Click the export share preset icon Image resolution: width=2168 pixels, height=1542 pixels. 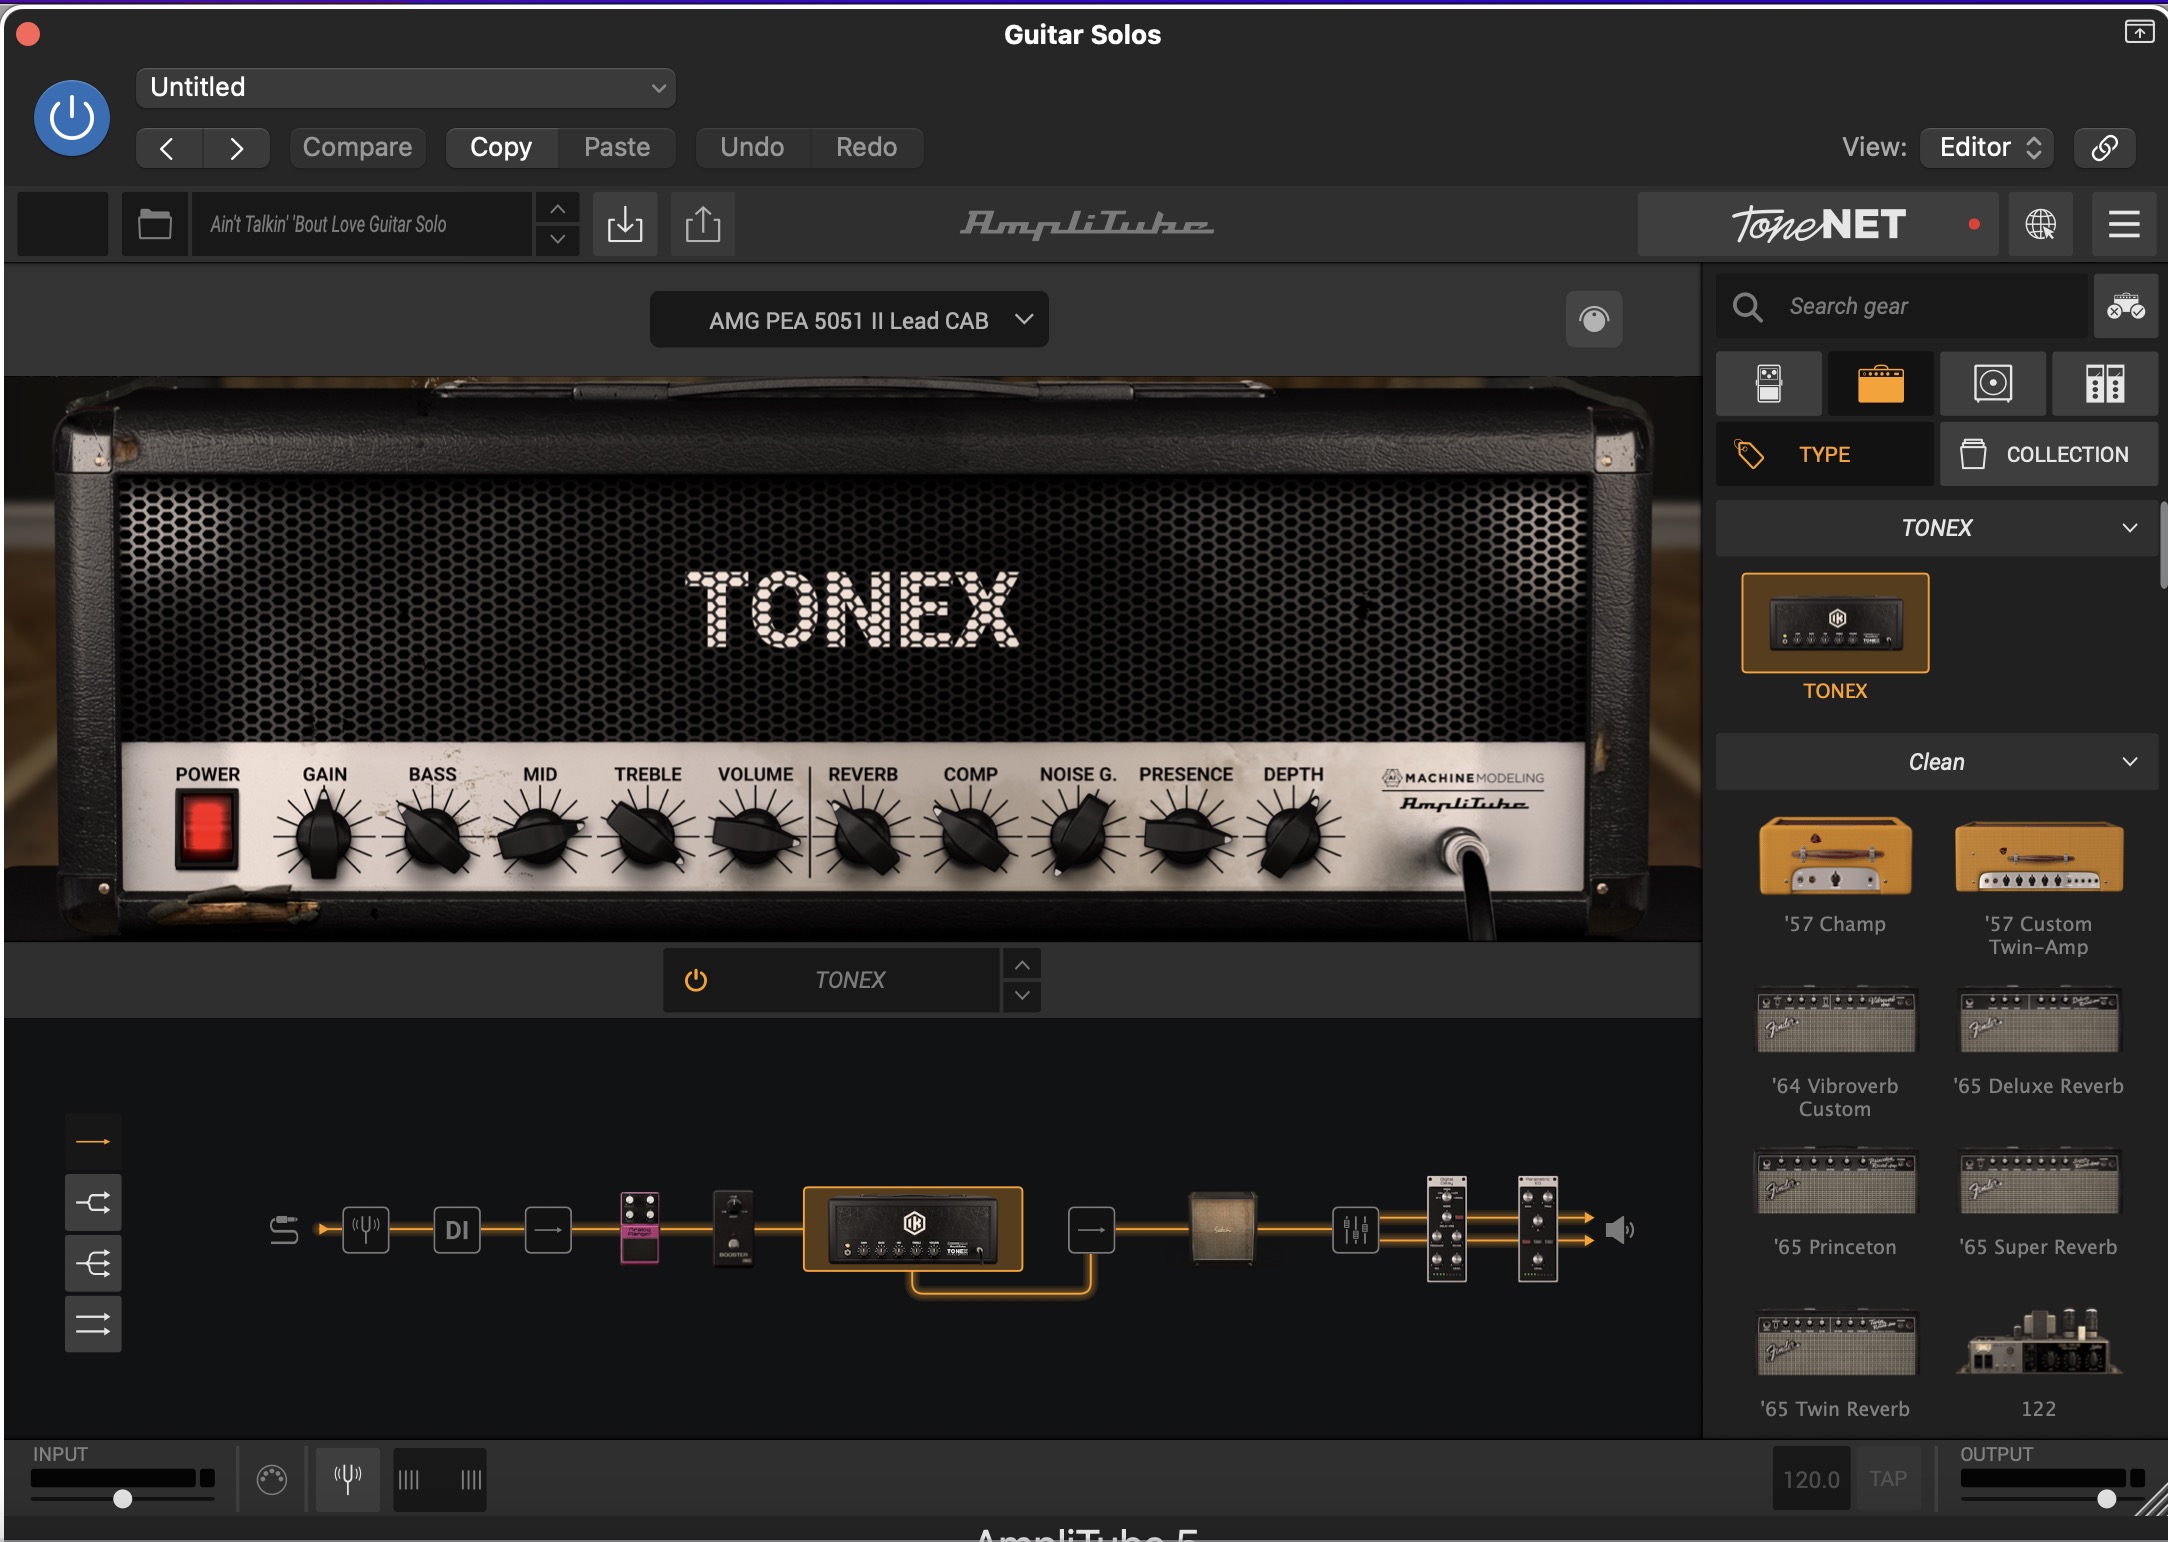(703, 224)
